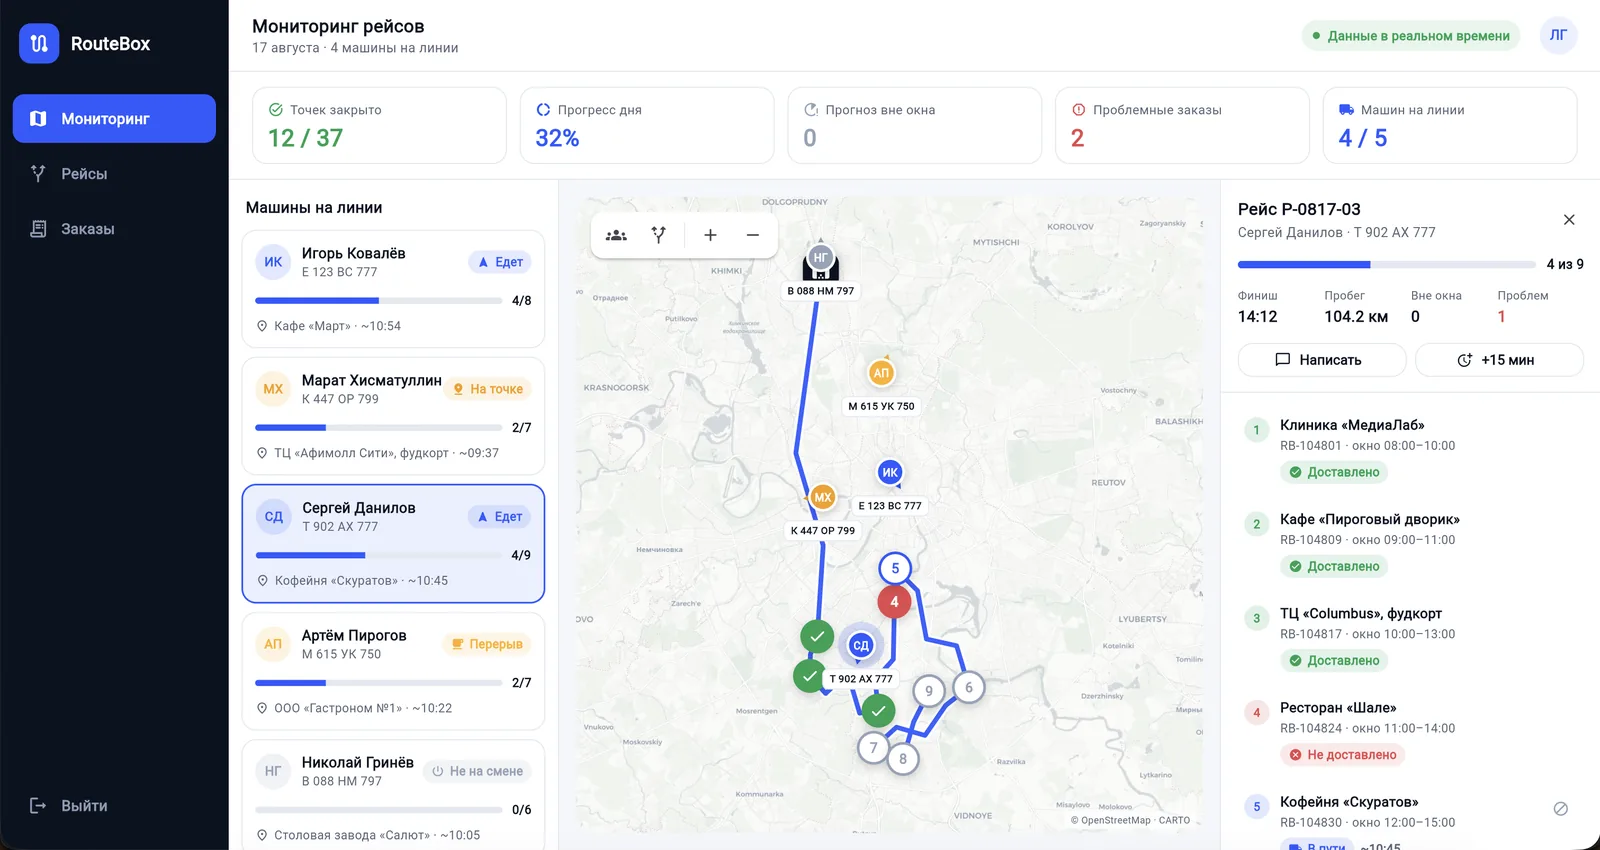Viewport: 1600px width, 850px height.
Task: Click Артём Пирогов's Перерыв status badge
Action: pos(487,644)
